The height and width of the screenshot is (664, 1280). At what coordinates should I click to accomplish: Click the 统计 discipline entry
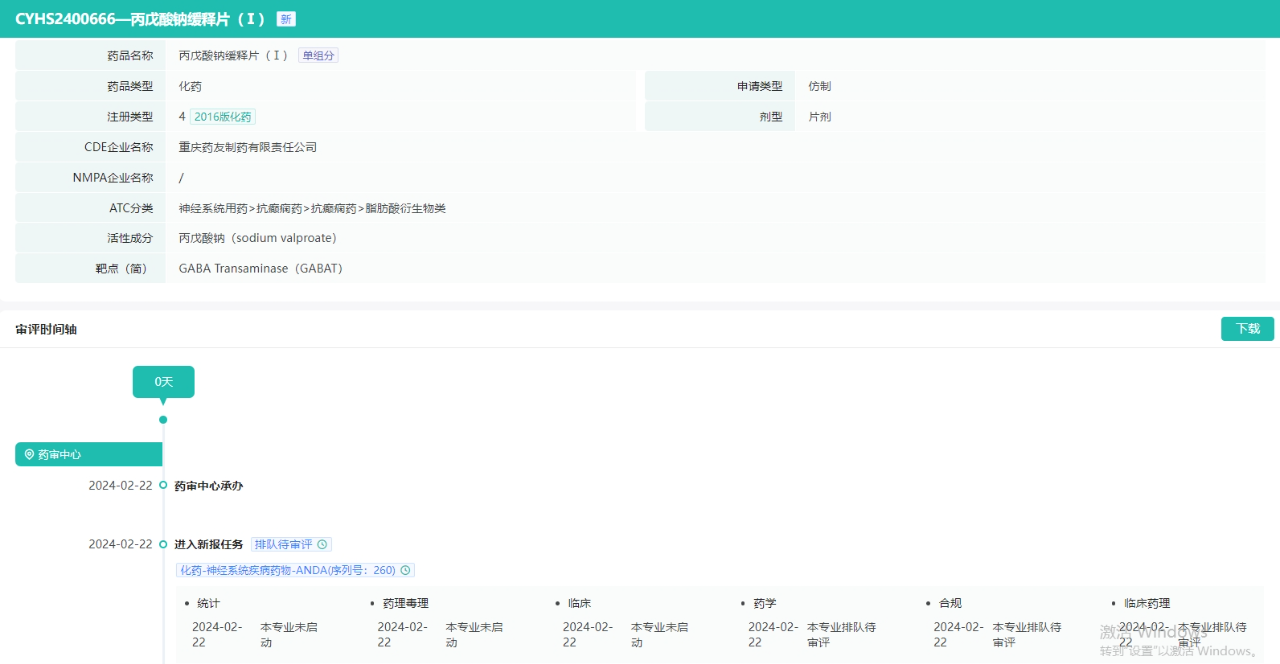208,604
